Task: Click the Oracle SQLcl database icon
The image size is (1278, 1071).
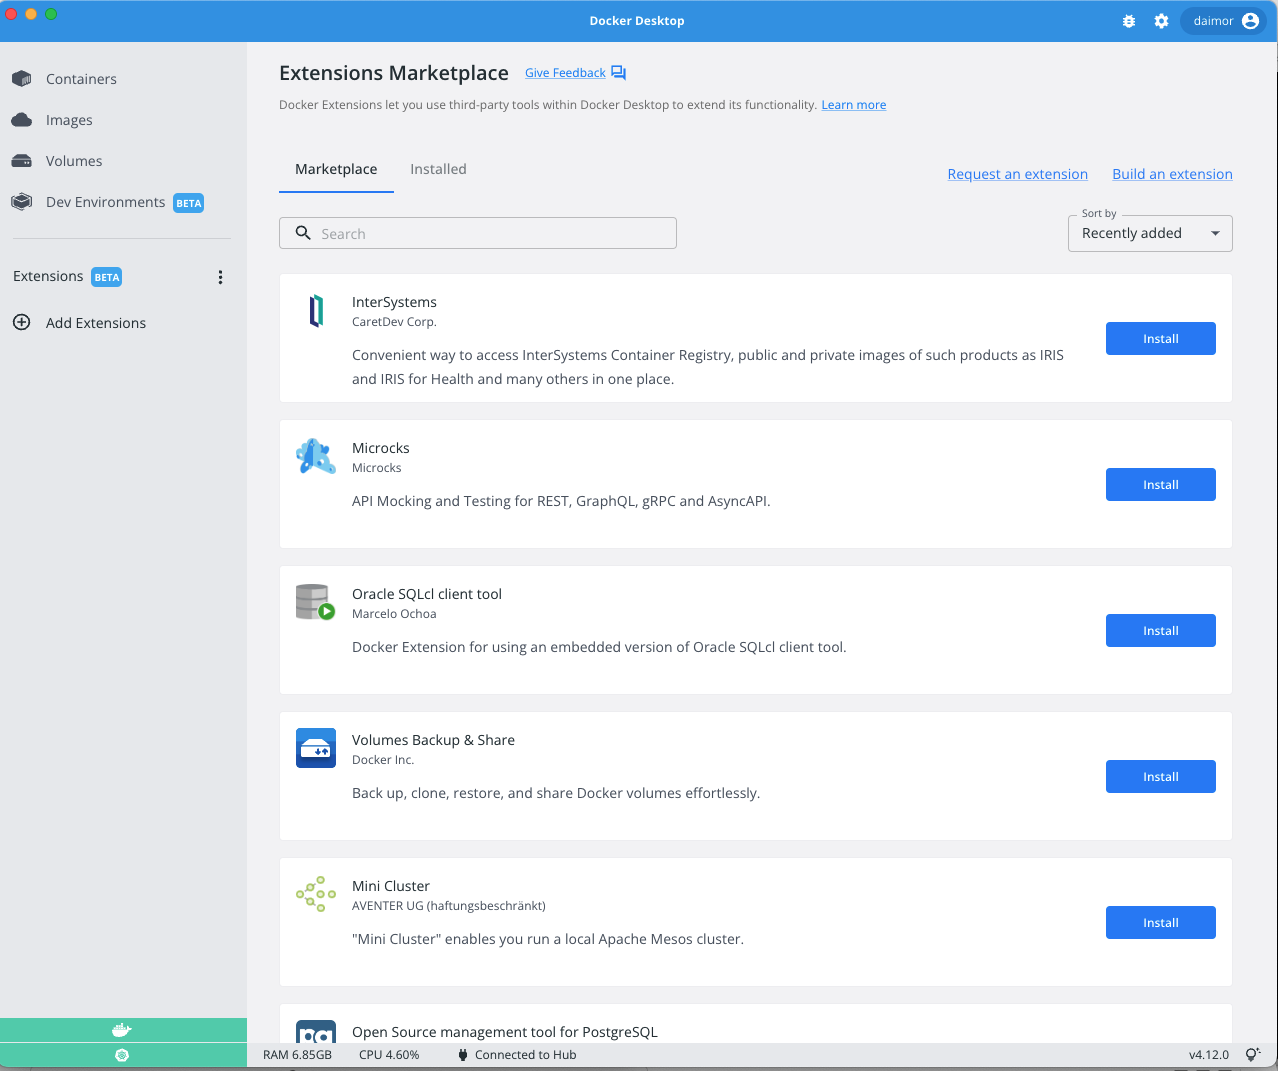Action: pyautogui.click(x=315, y=602)
